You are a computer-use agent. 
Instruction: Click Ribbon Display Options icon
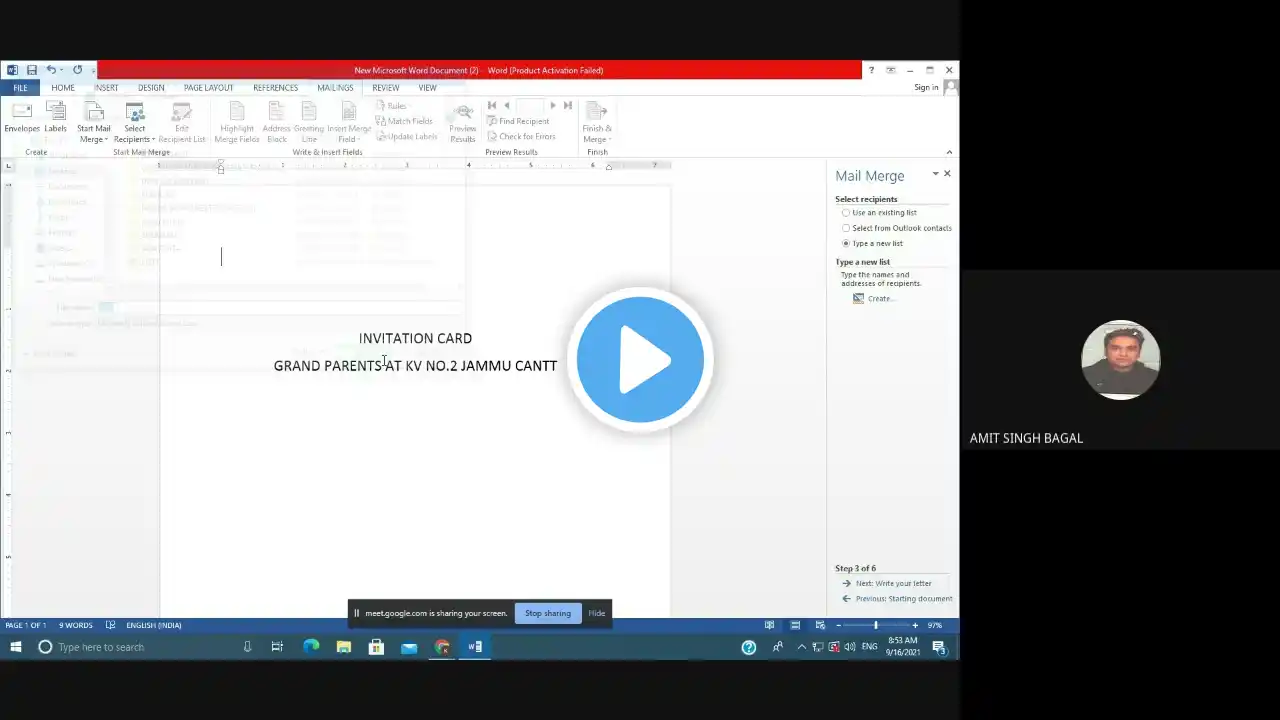[891, 70]
